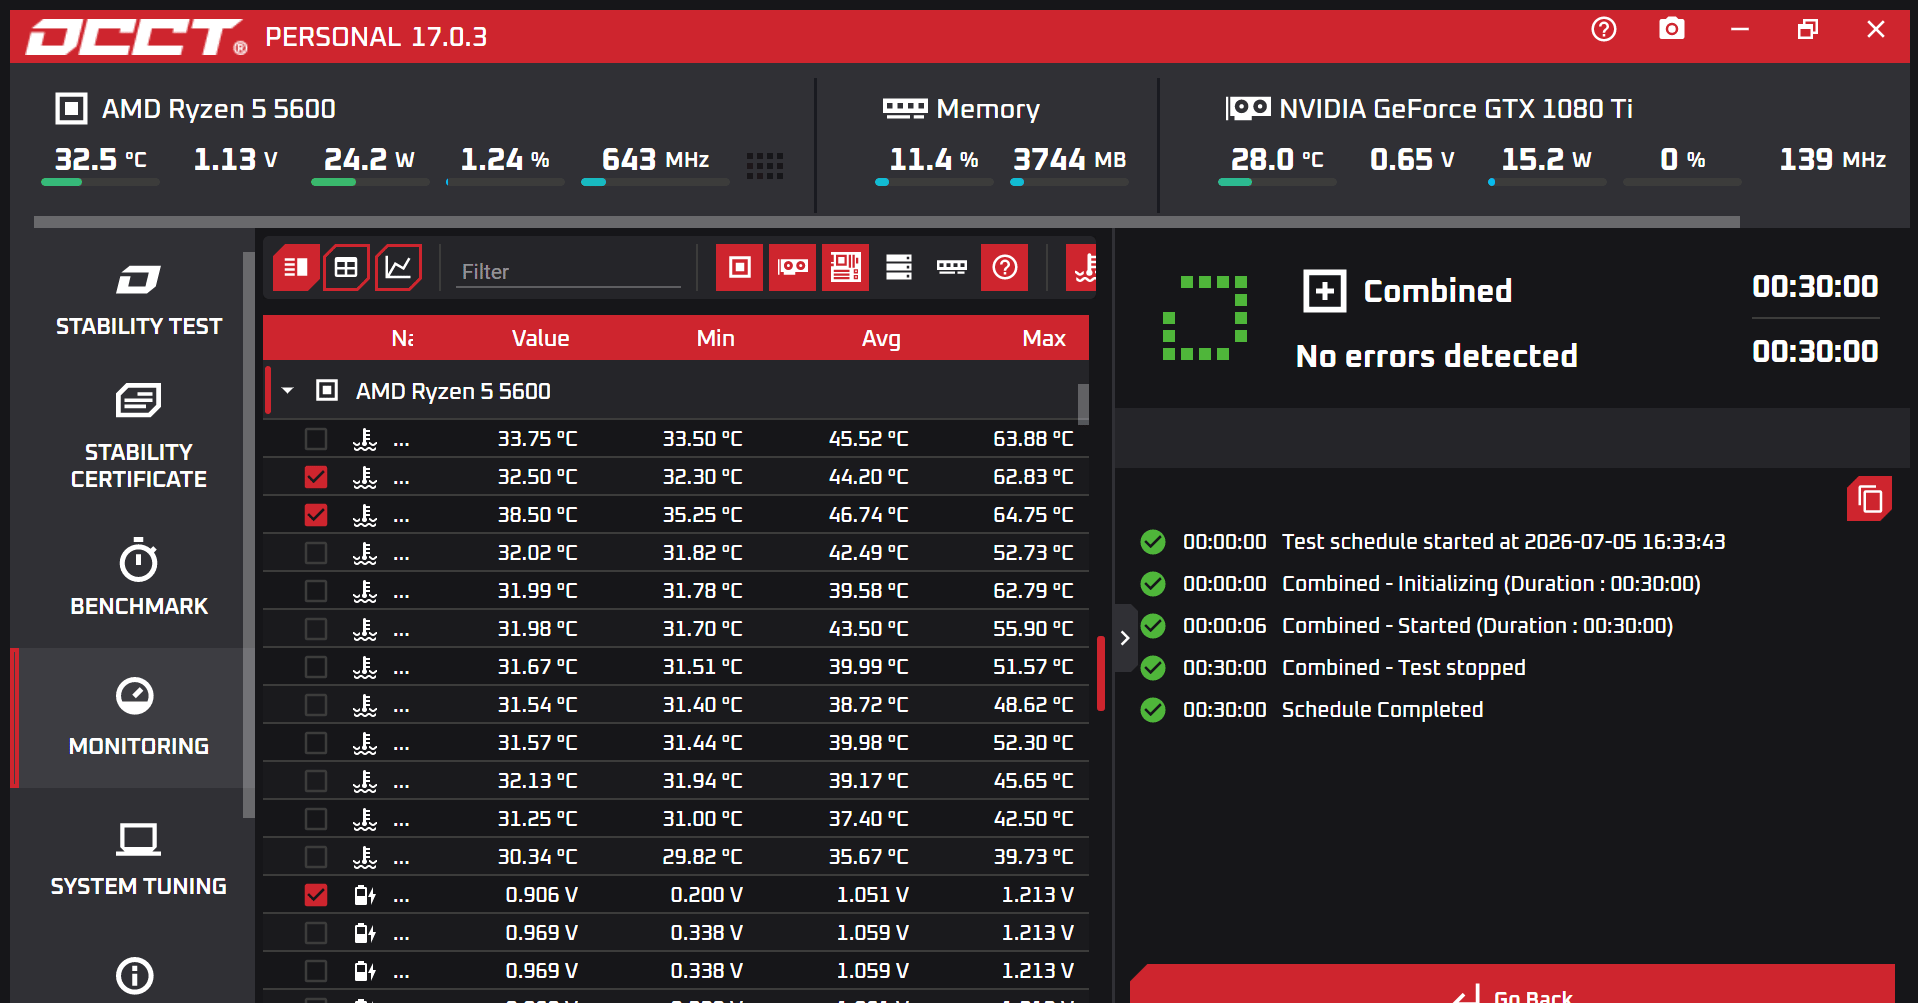Click the GPU power 15.2 W readout
Viewport: 1918px width, 1003px height.
pos(1545,159)
